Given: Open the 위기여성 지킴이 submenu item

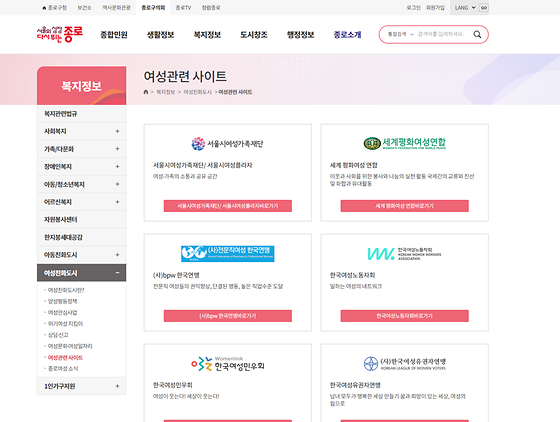Looking at the screenshot, I should (65, 324).
